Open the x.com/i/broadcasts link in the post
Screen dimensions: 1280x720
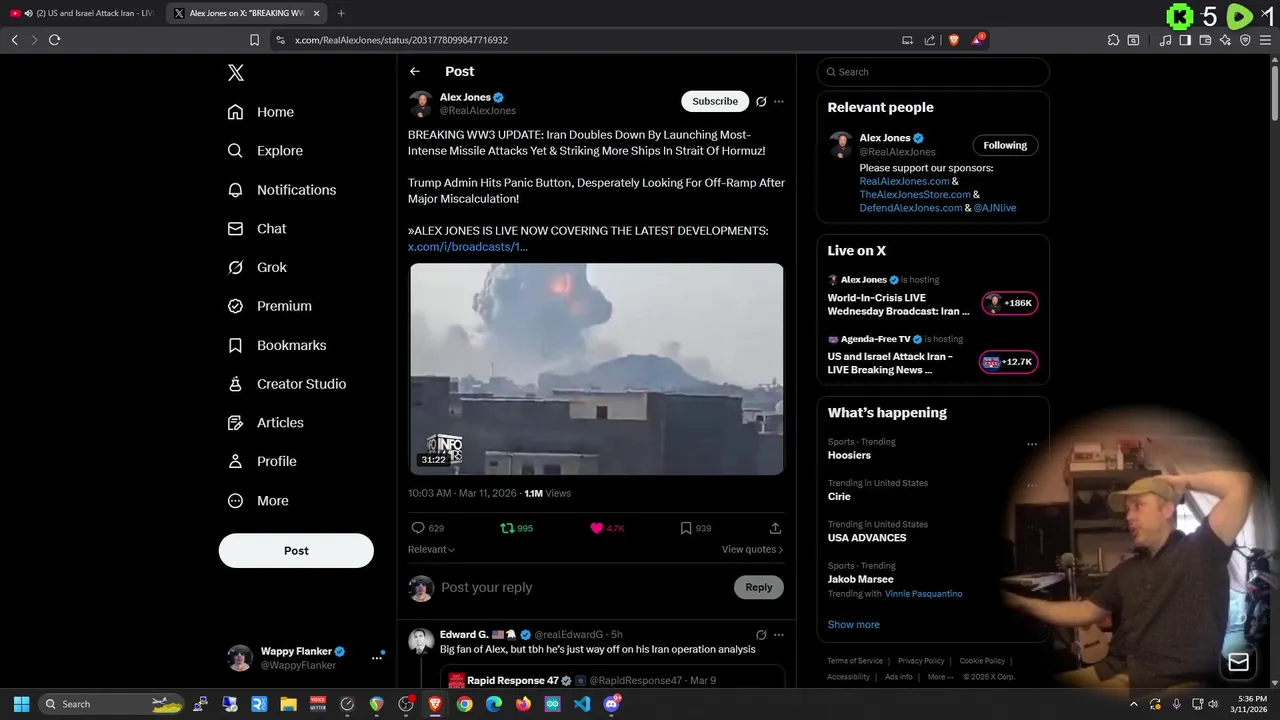tap(467, 247)
